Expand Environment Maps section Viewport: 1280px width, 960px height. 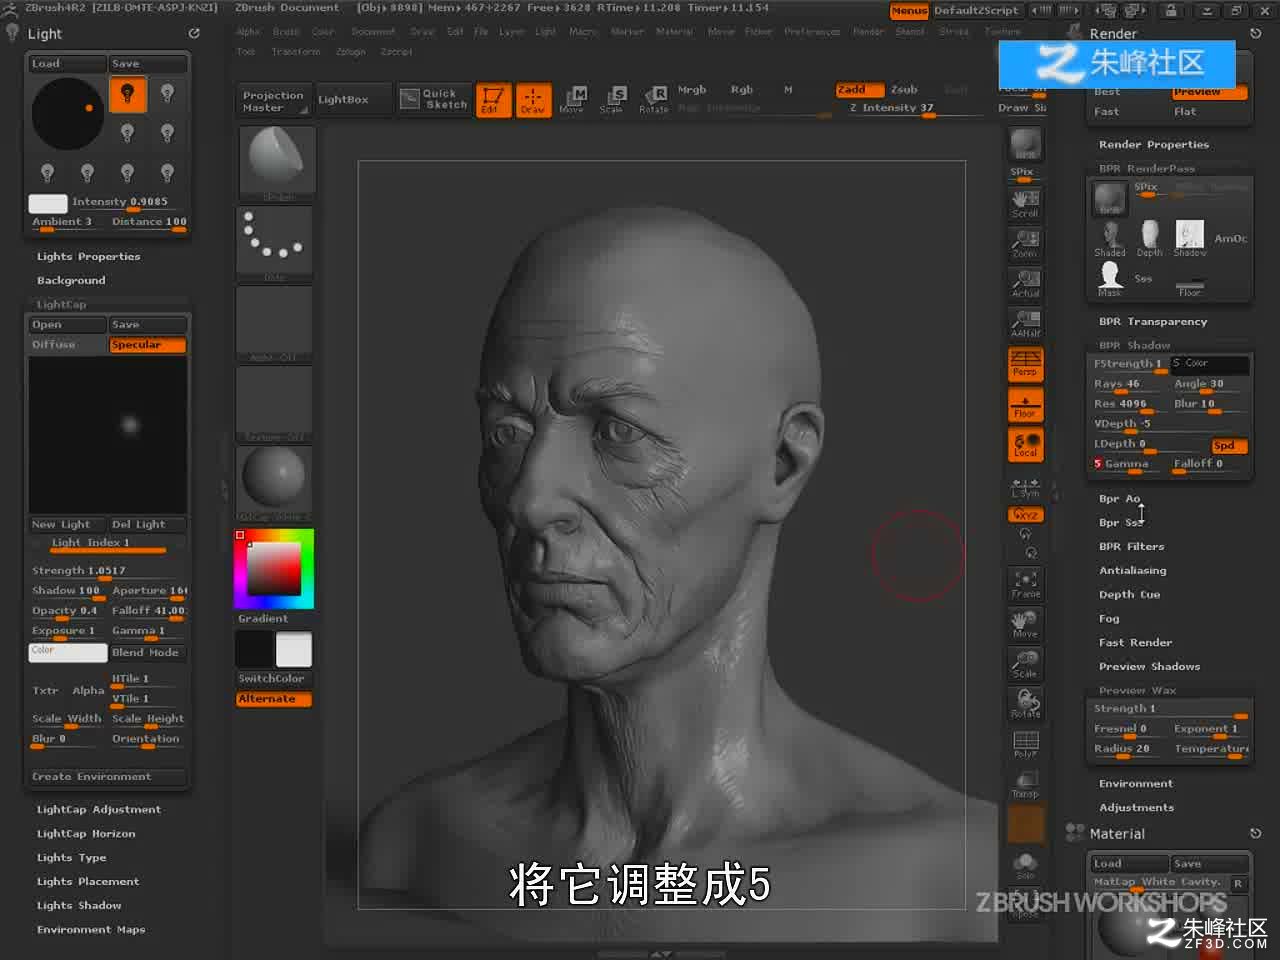coord(91,930)
